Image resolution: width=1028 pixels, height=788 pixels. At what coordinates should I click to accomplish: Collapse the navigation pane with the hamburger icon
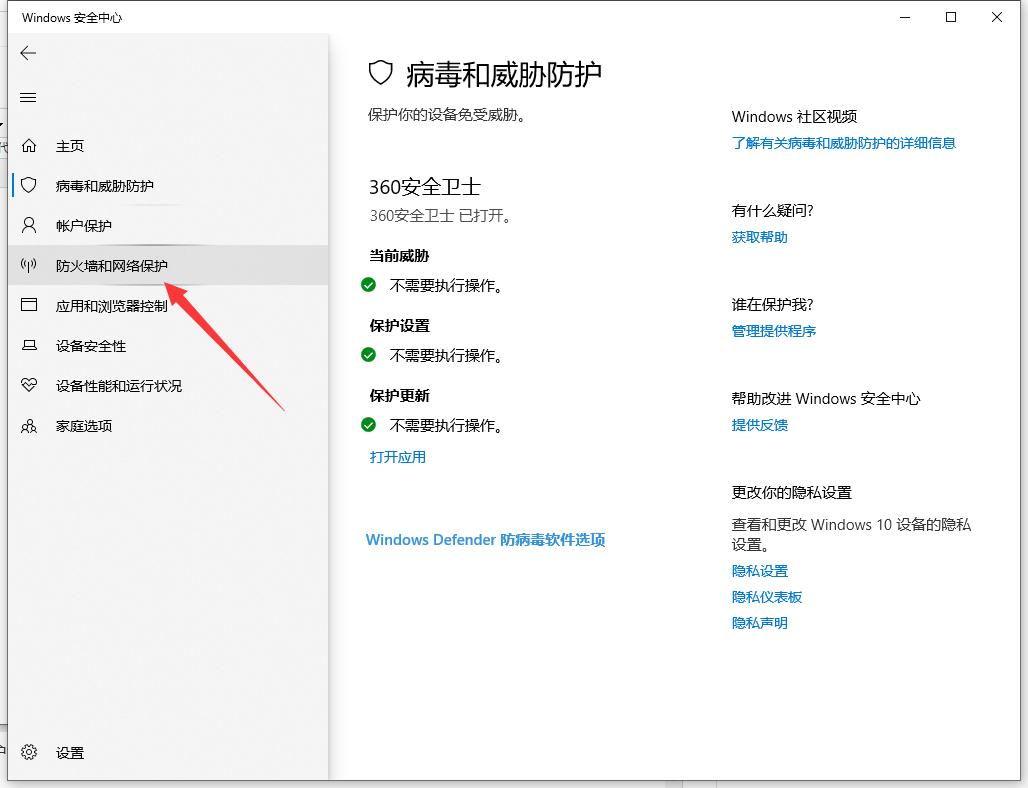[x=28, y=97]
